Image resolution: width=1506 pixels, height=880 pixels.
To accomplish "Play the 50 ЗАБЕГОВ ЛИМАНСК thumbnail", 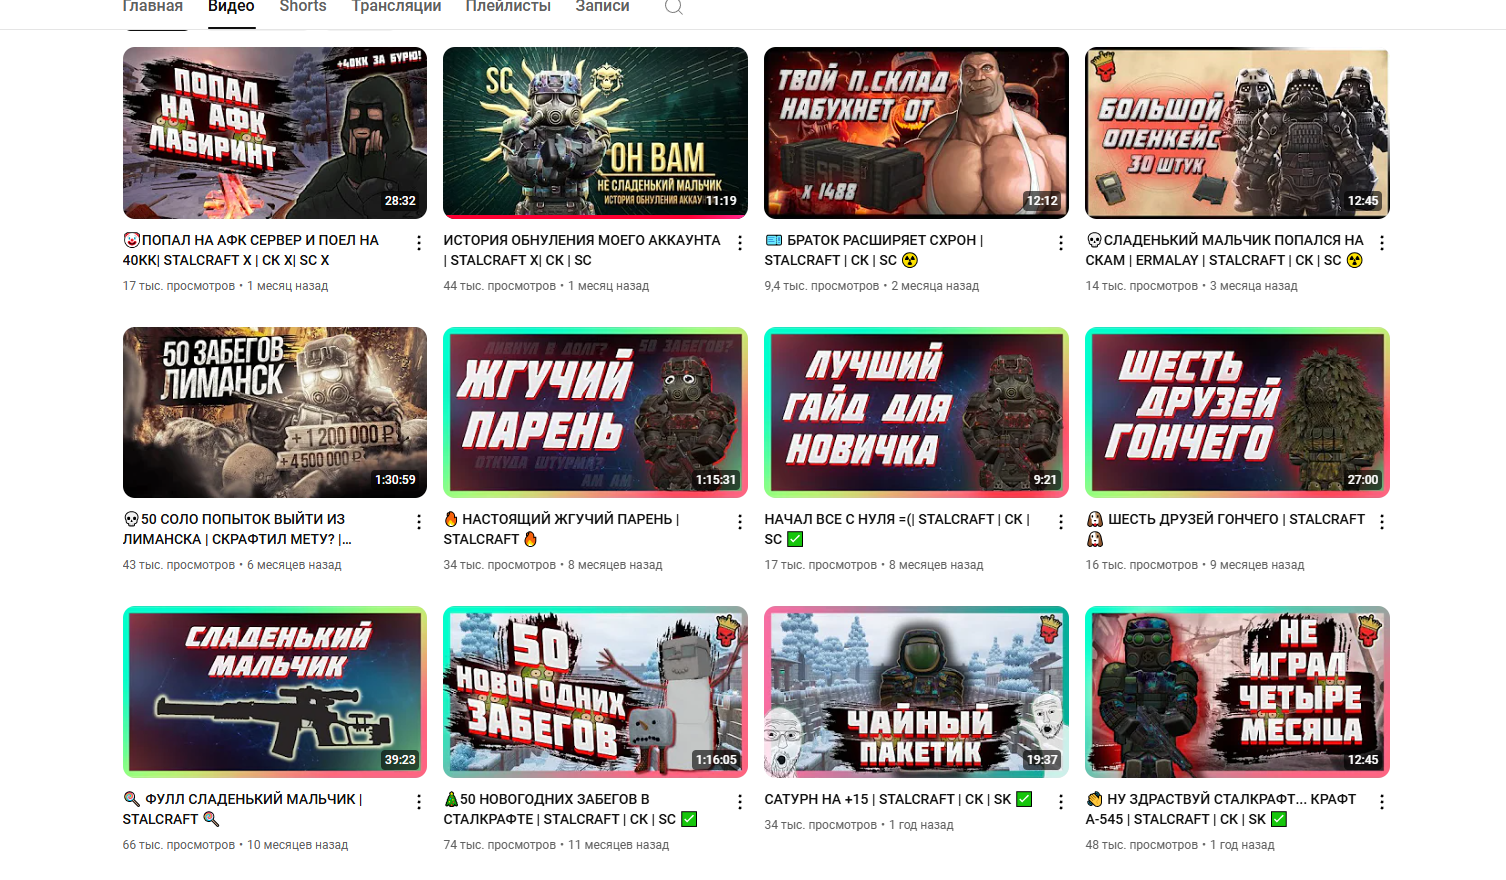I will [x=275, y=412].
